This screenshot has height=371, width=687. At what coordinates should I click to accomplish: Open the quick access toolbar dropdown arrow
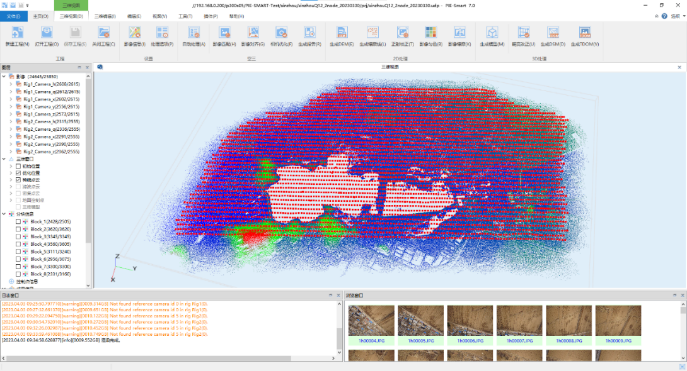(x=28, y=6)
